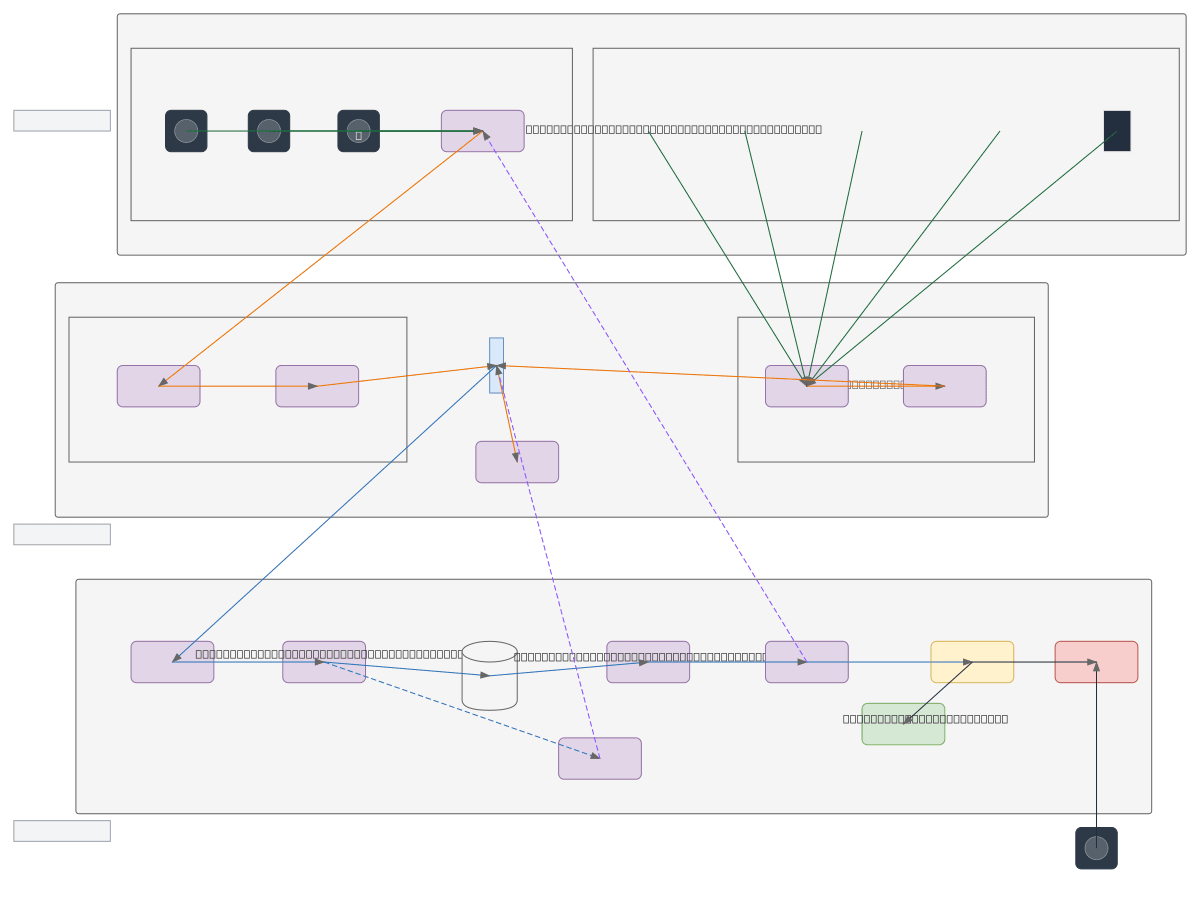This screenshot has width=1200, height=902.
Task: Click the red node in the bottom row
Action: pos(1096,662)
